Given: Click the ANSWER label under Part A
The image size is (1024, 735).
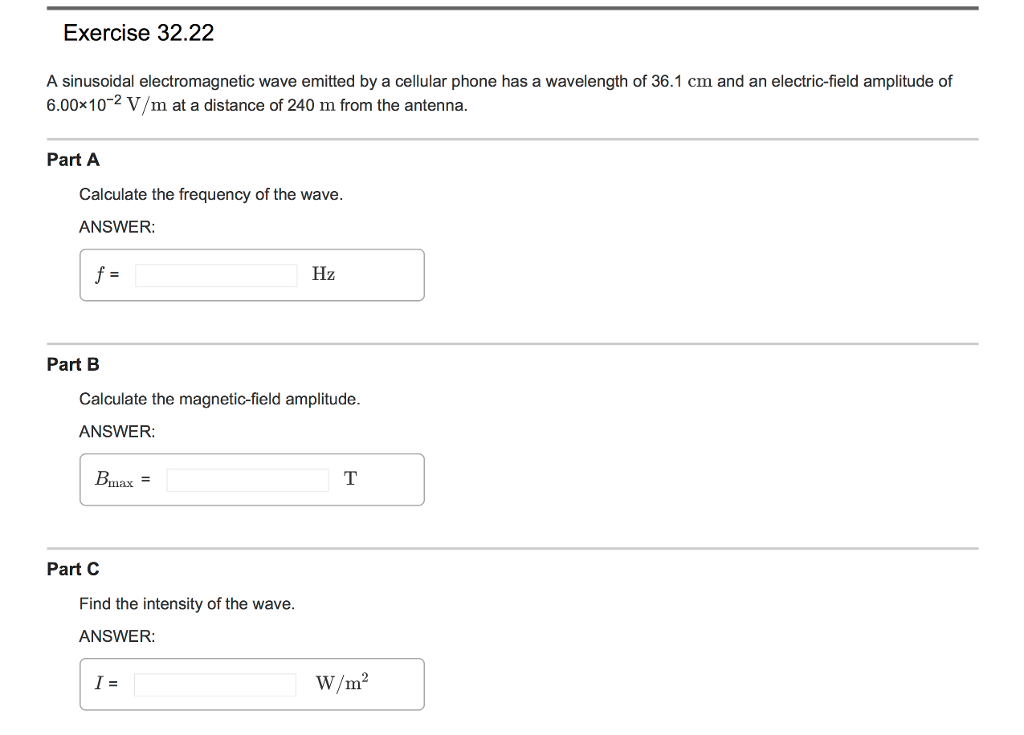Looking at the screenshot, I should click(117, 226).
